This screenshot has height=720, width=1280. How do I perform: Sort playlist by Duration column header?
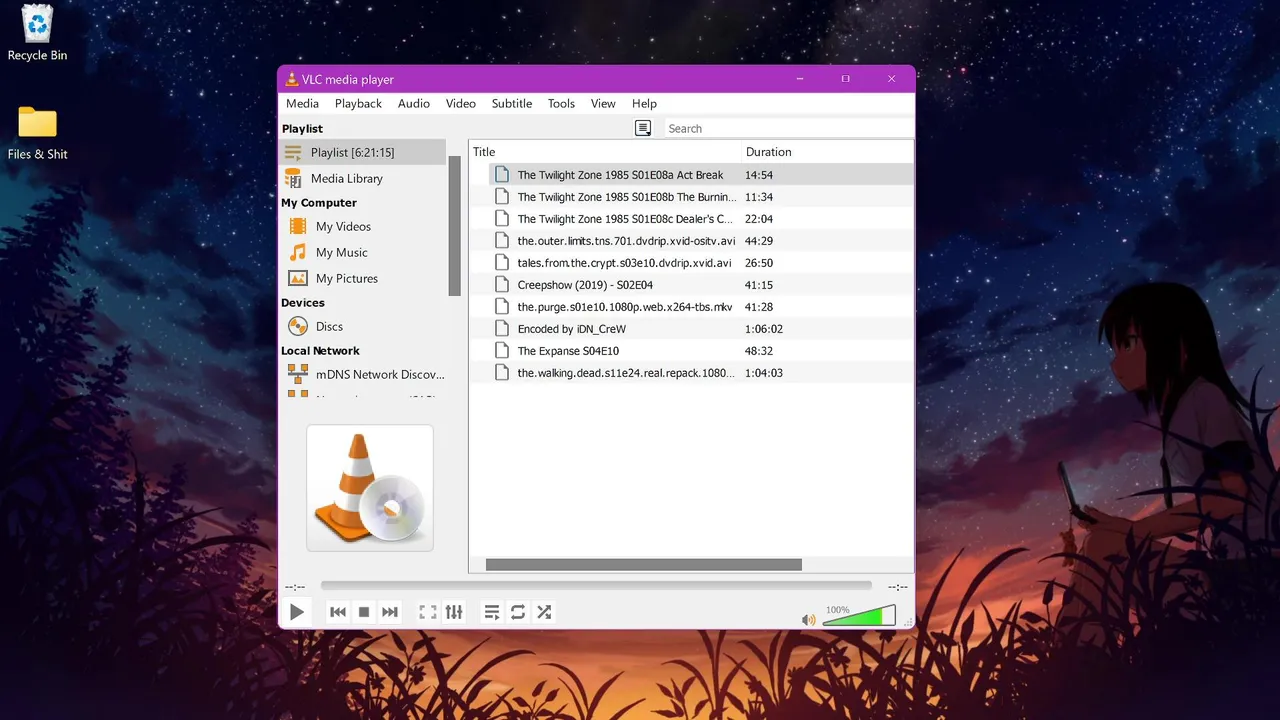pos(827,152)
